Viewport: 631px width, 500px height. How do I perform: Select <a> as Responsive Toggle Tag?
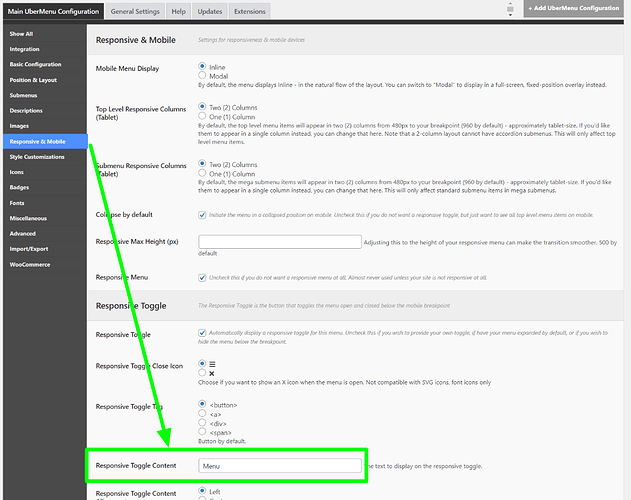point(202,413)
